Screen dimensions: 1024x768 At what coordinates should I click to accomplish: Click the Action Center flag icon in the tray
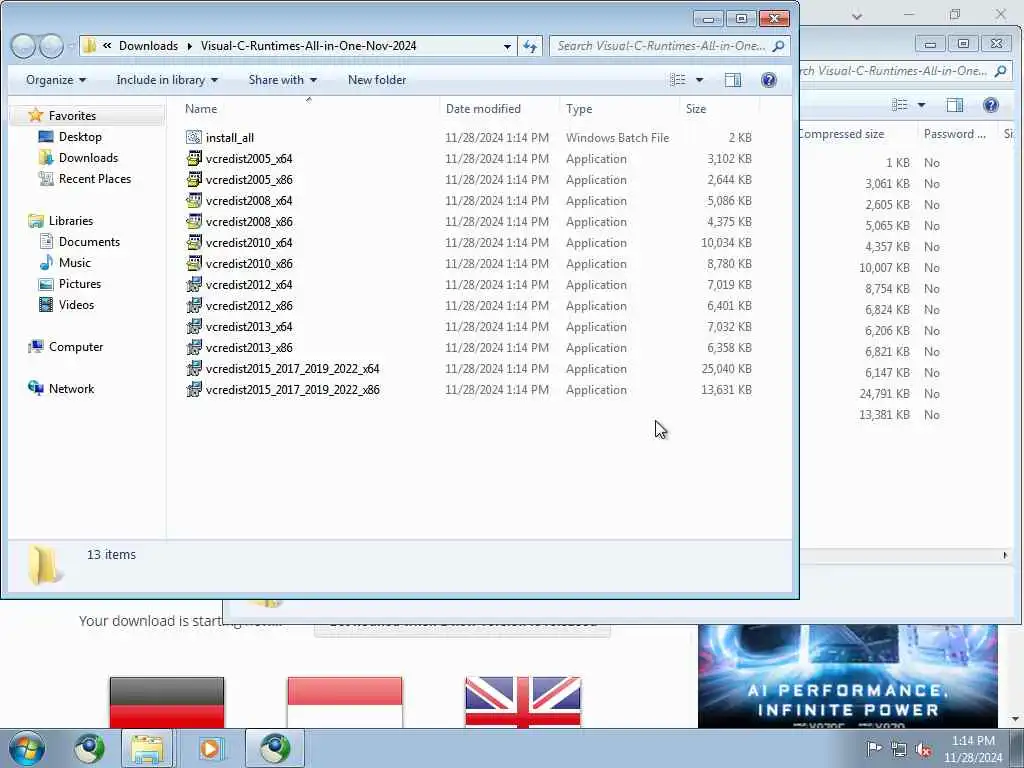873,749
